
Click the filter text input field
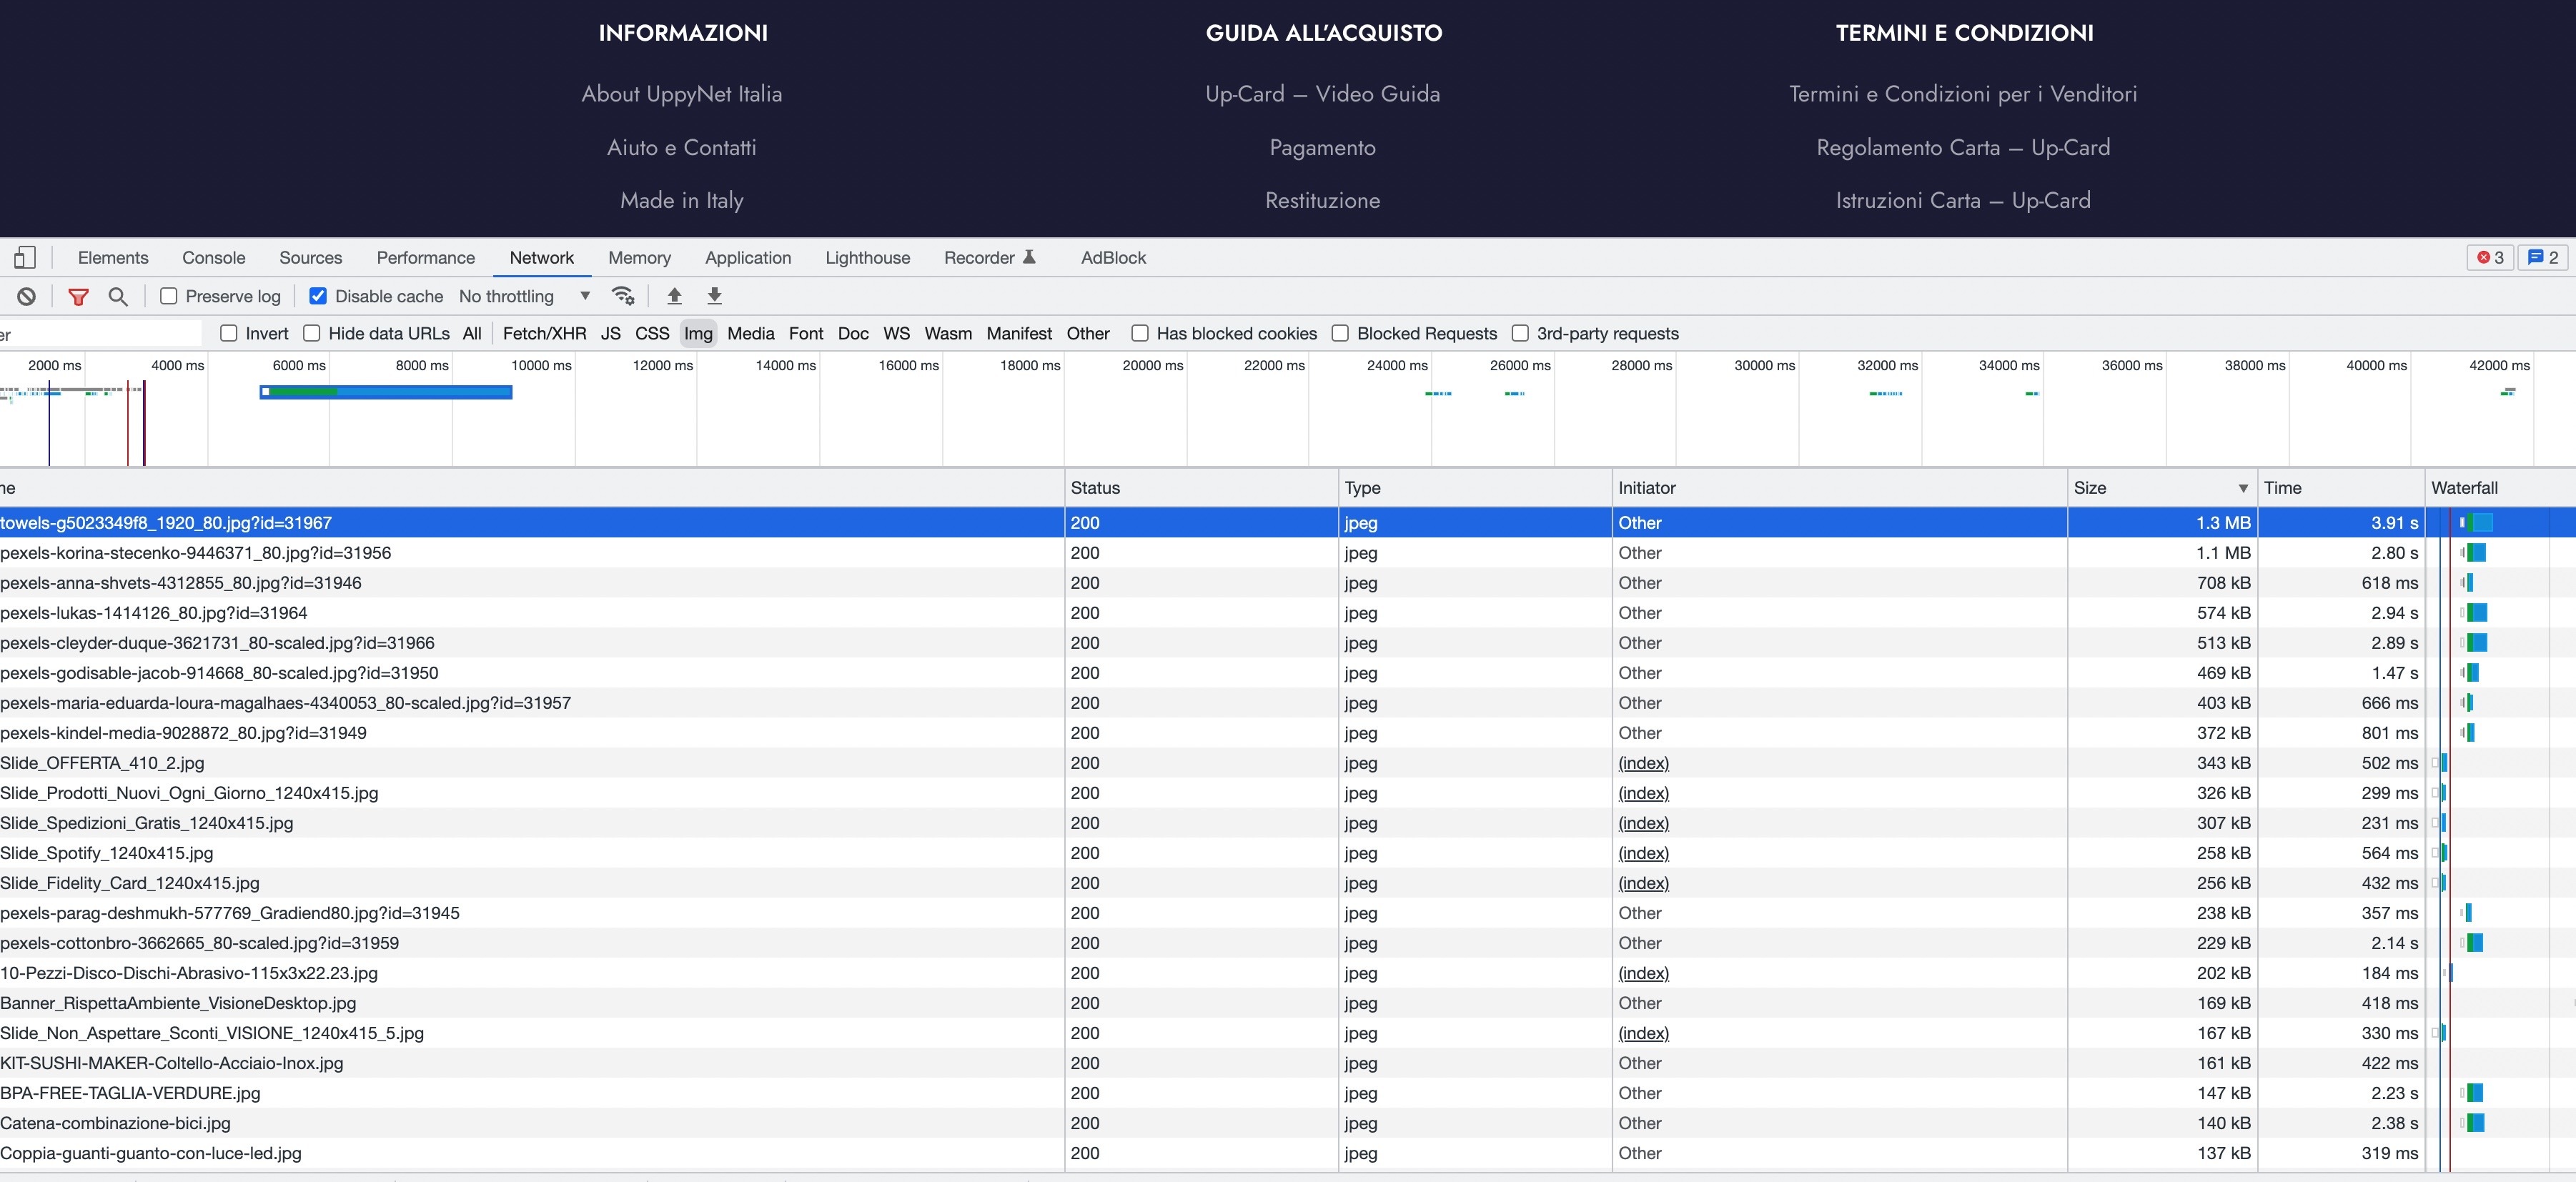point(100,334)
